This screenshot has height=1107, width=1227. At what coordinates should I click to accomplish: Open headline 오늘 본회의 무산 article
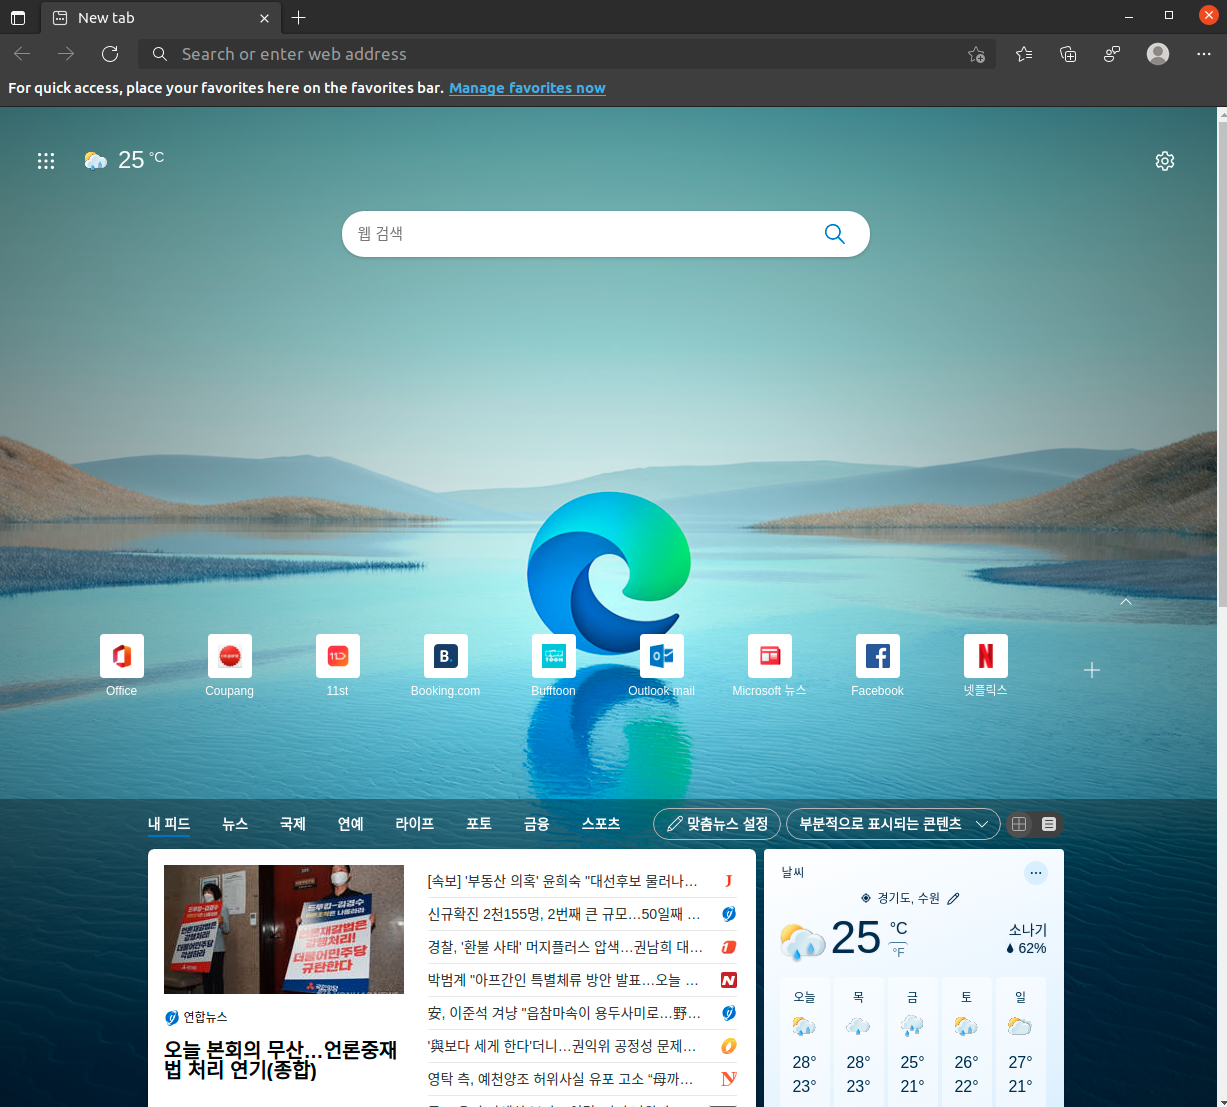(280, 1060)
